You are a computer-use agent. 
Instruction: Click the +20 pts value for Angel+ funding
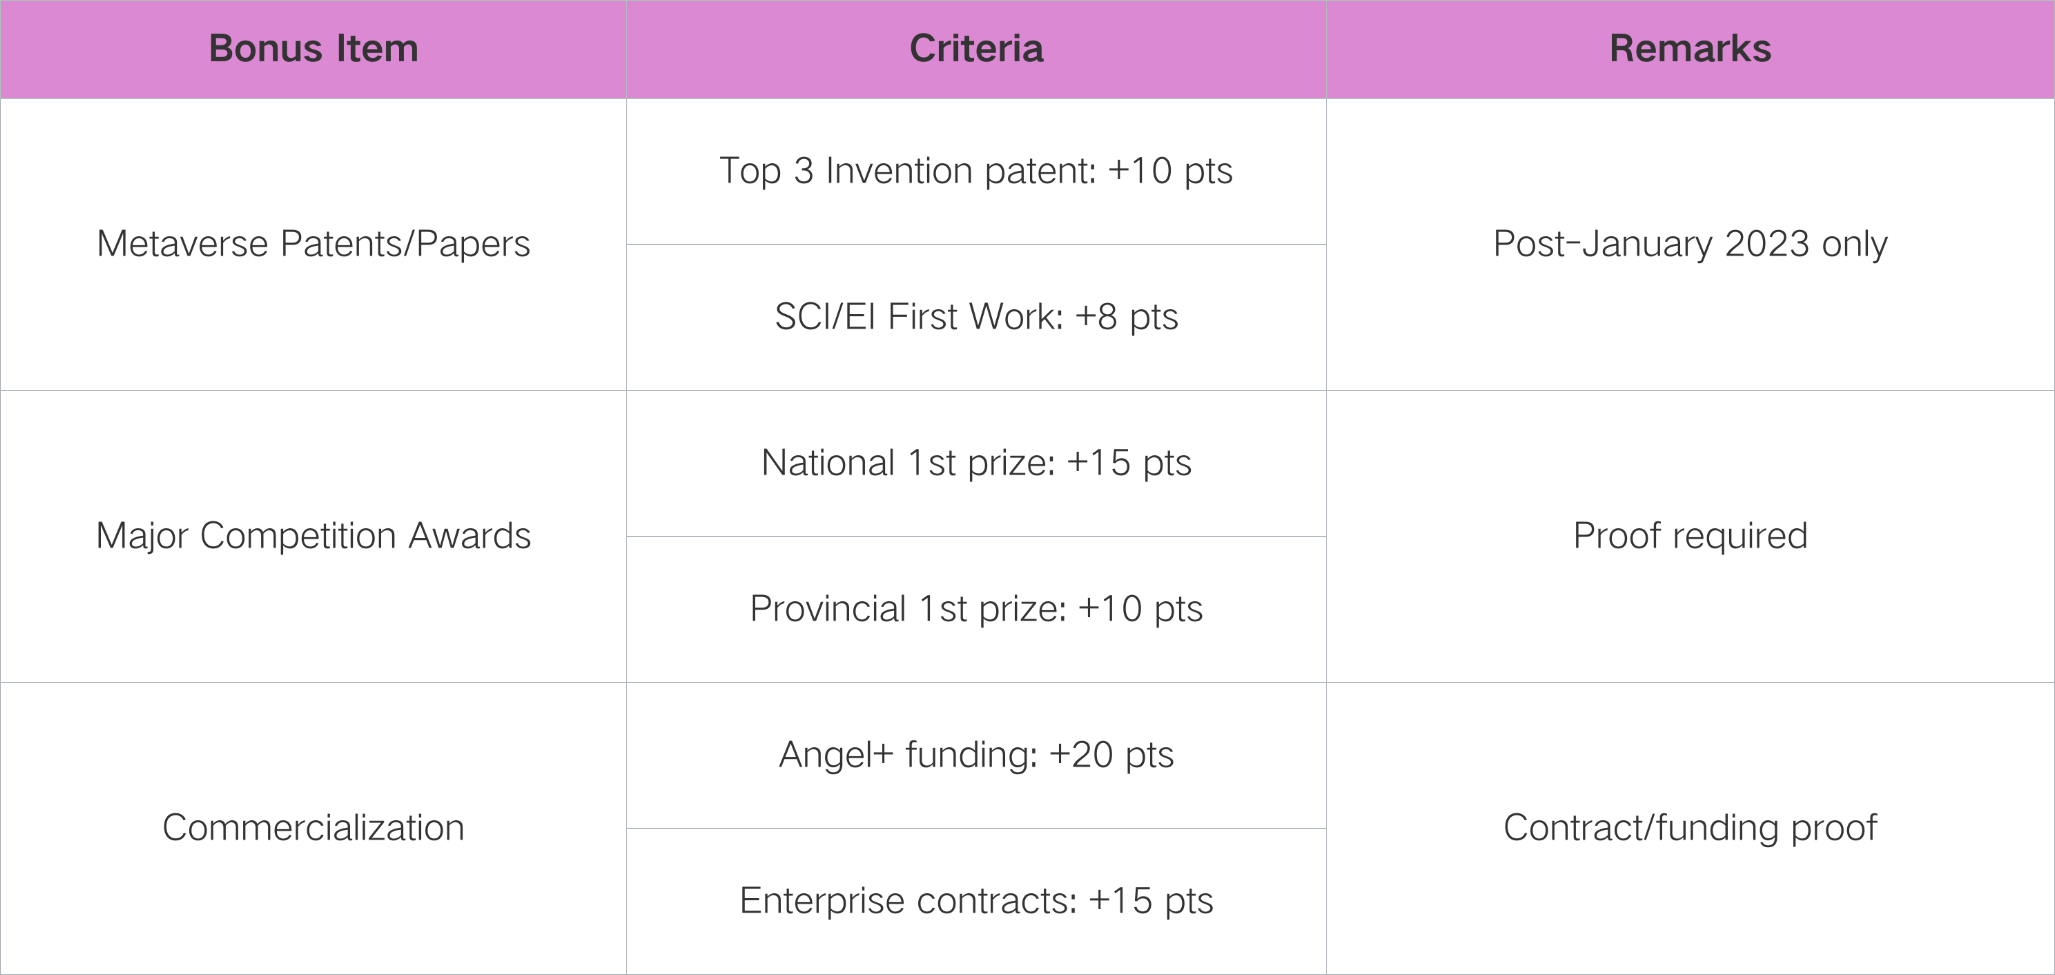click(x=1111, y=755)
